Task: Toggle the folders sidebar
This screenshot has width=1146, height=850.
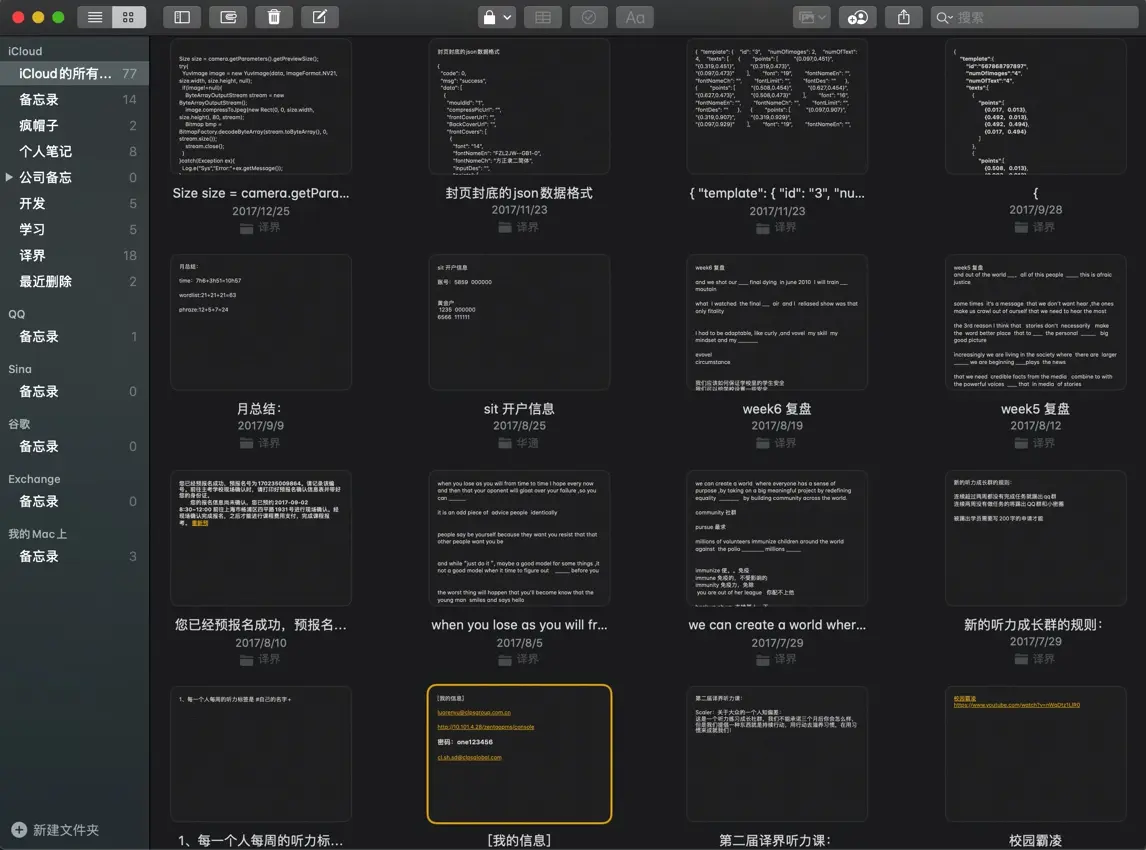Action: click(182, 17)
